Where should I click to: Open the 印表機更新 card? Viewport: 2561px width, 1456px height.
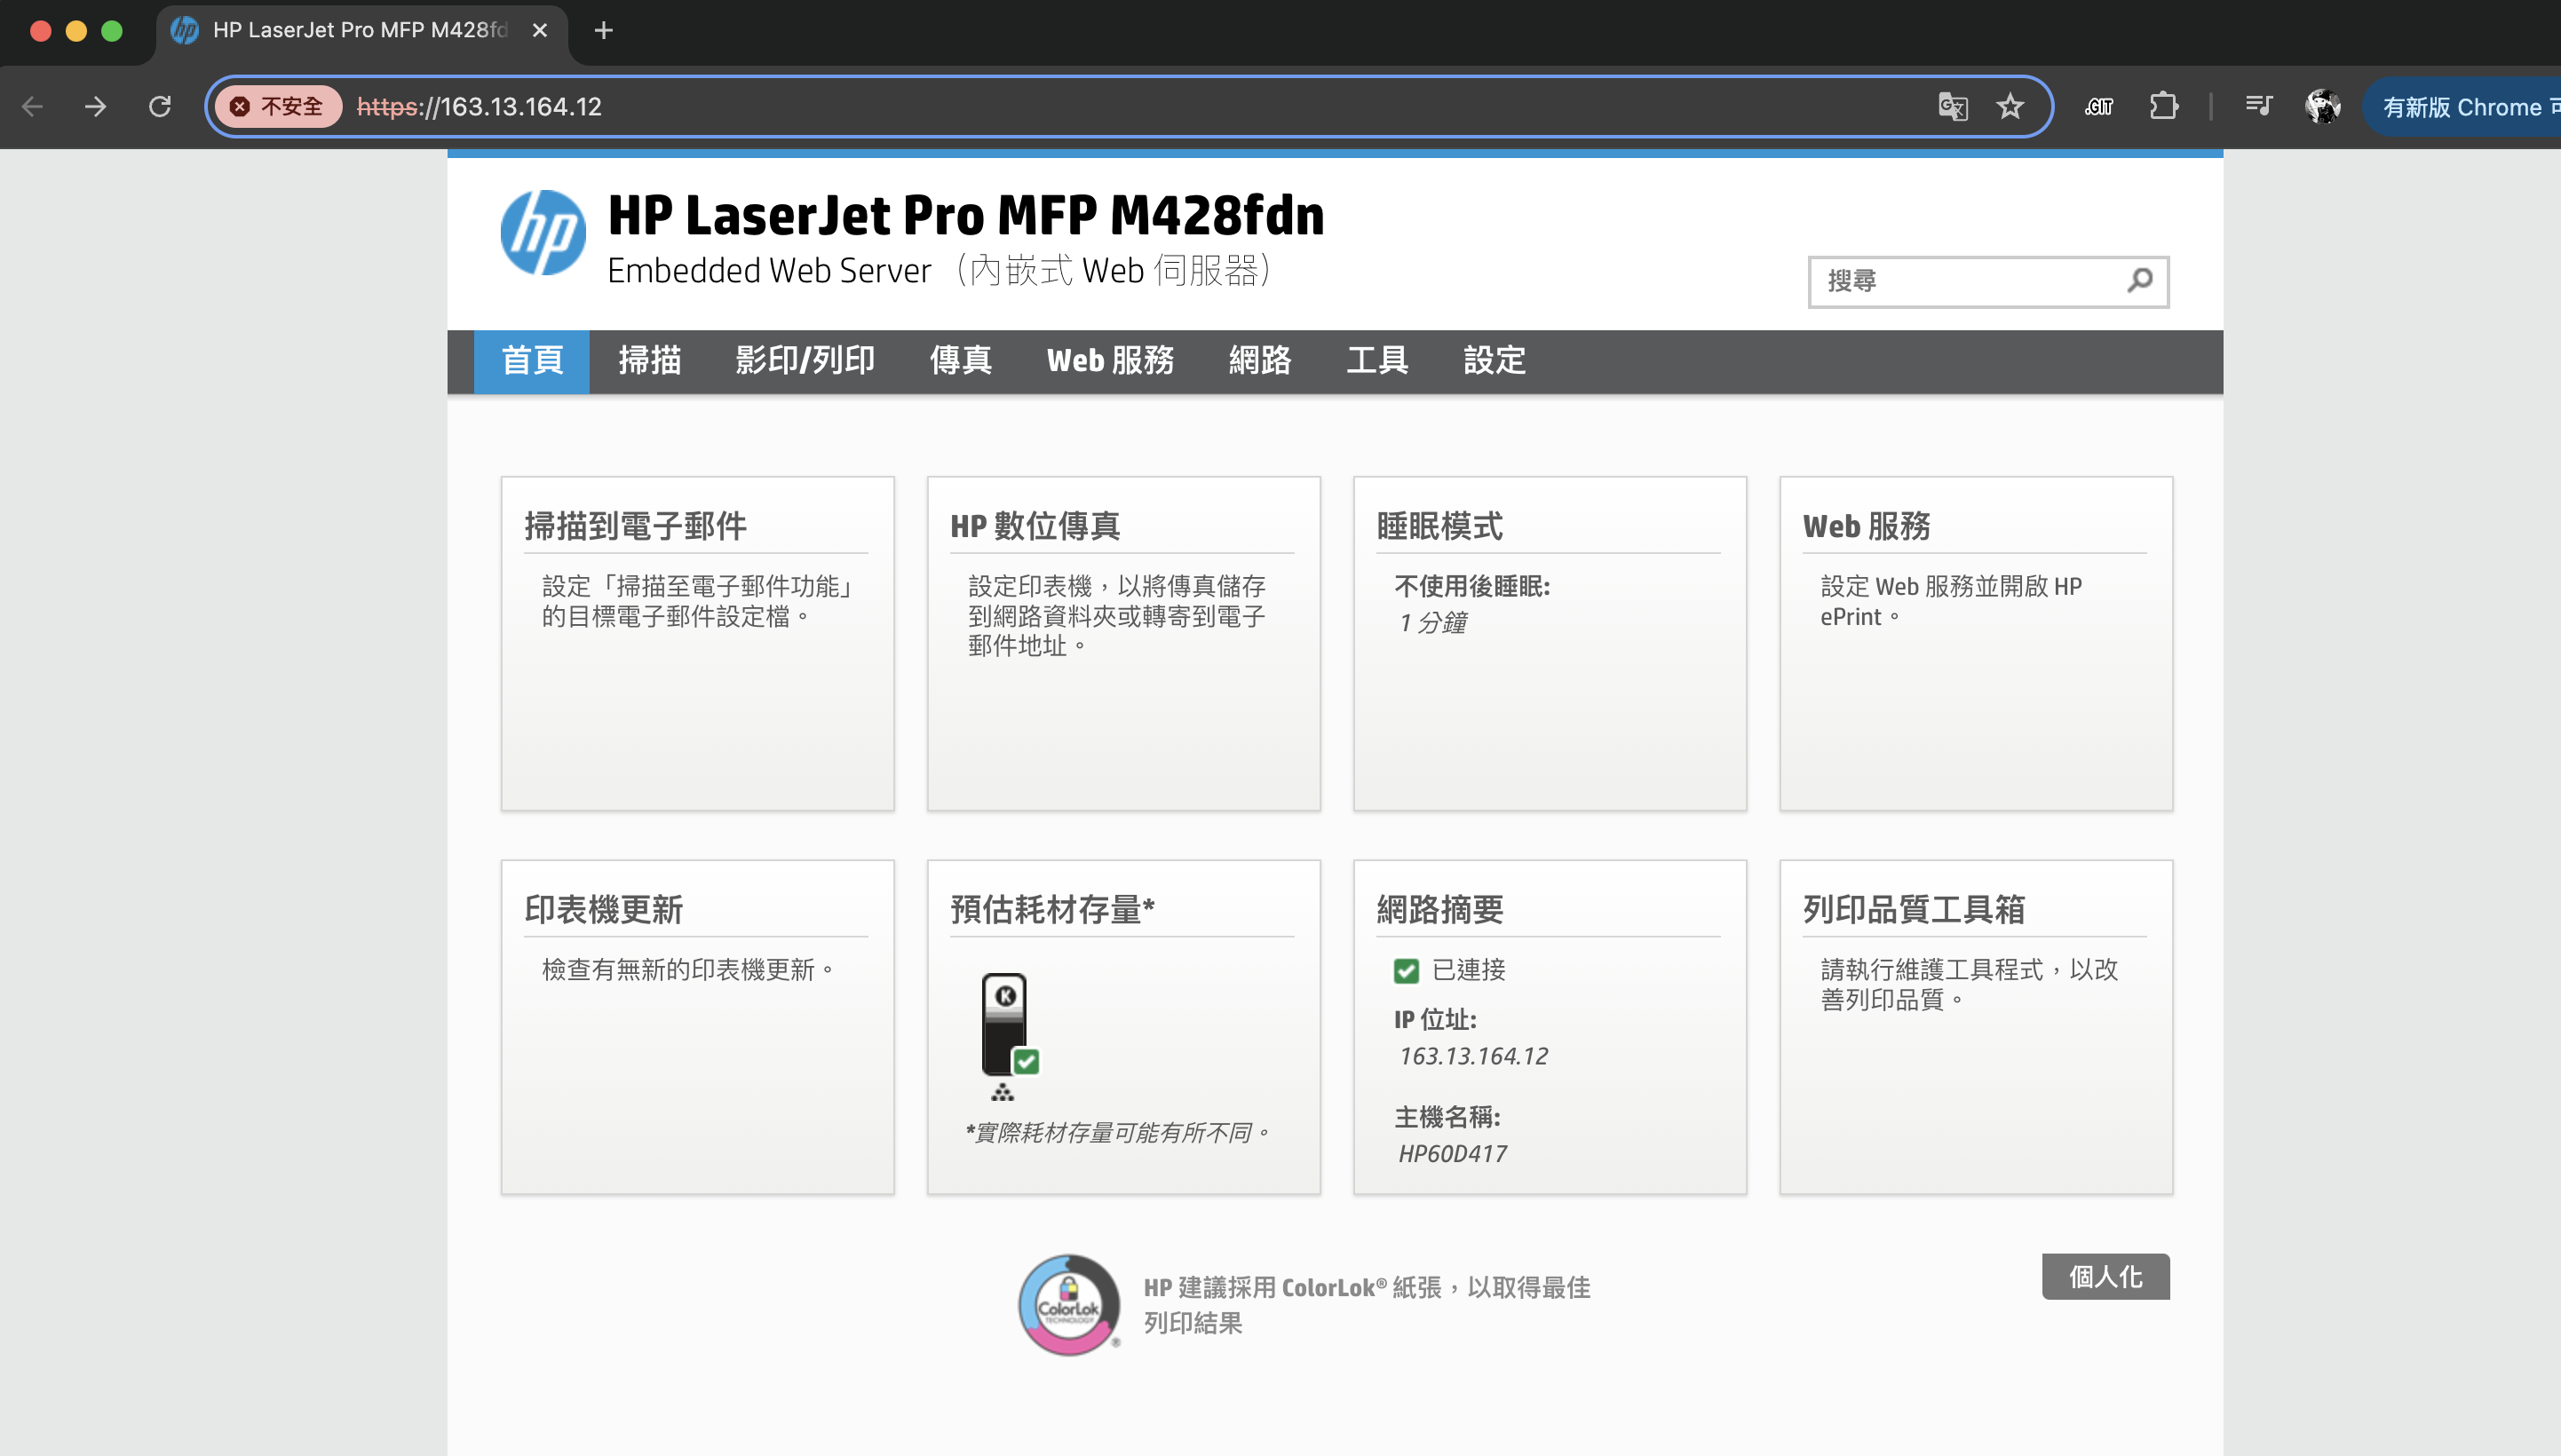697,1027
